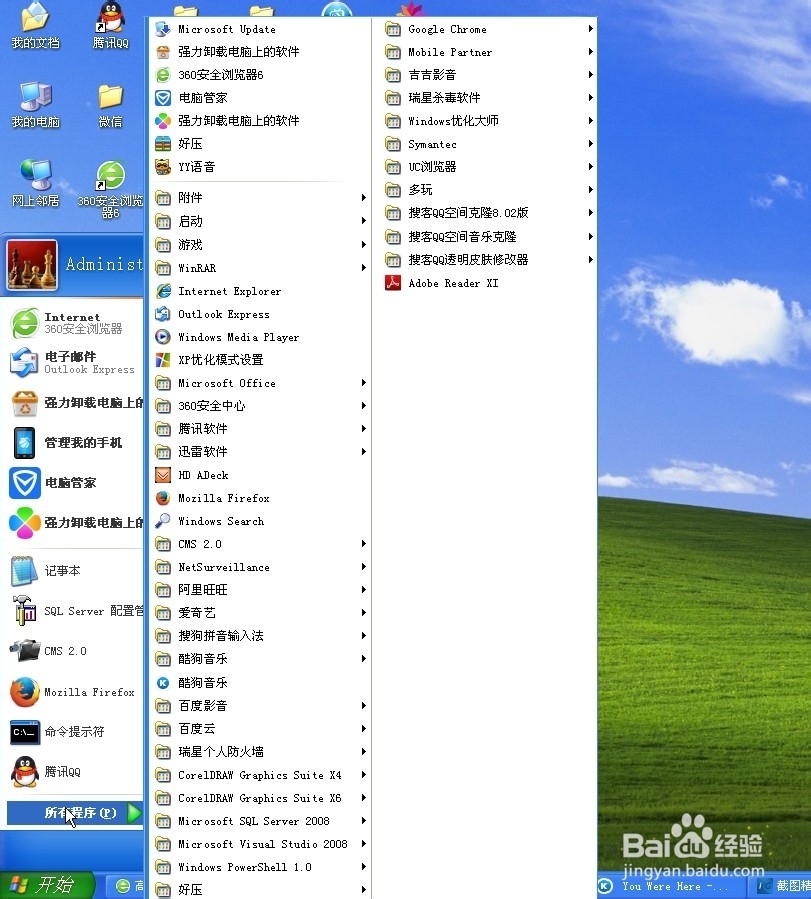
Task: Expand the 启动 folder
Action: (260, 221)
